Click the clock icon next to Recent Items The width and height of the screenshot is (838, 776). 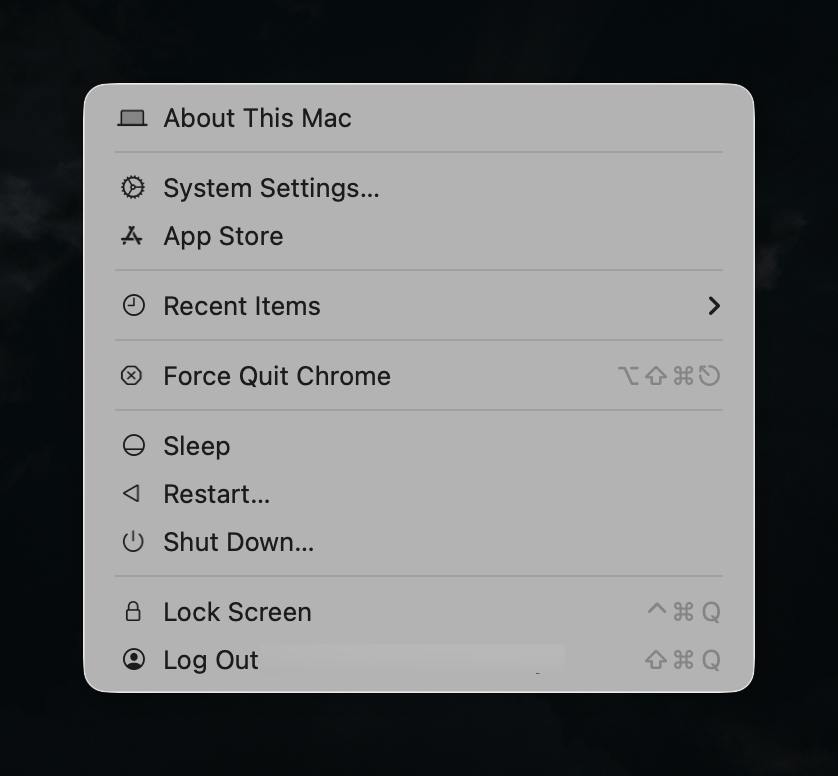click(133, 306)
